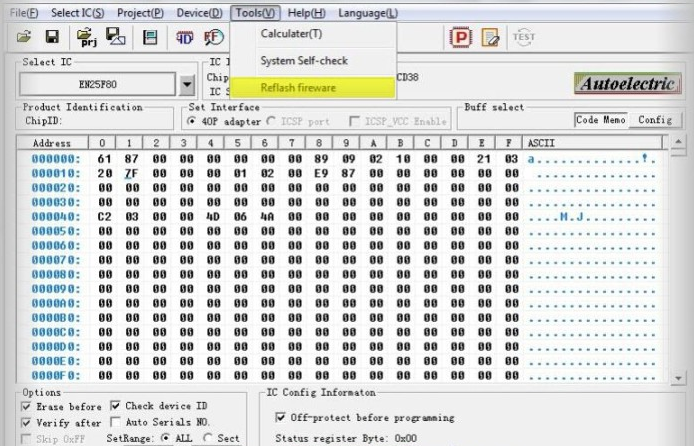Open the Select IC menu
Viewport: 694px width, 447px height.
coord(77,13)
